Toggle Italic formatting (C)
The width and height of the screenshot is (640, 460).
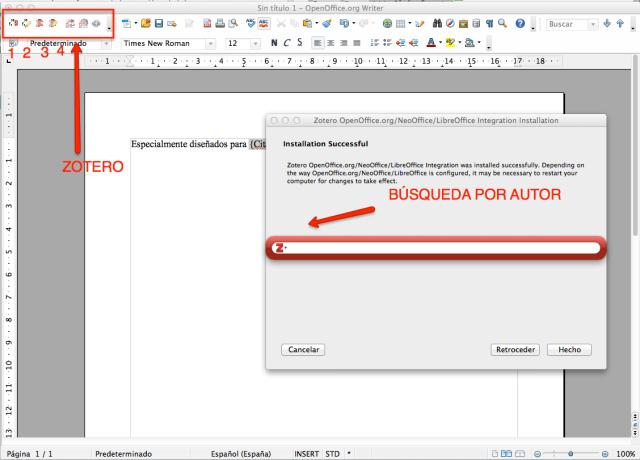point(287,44)
